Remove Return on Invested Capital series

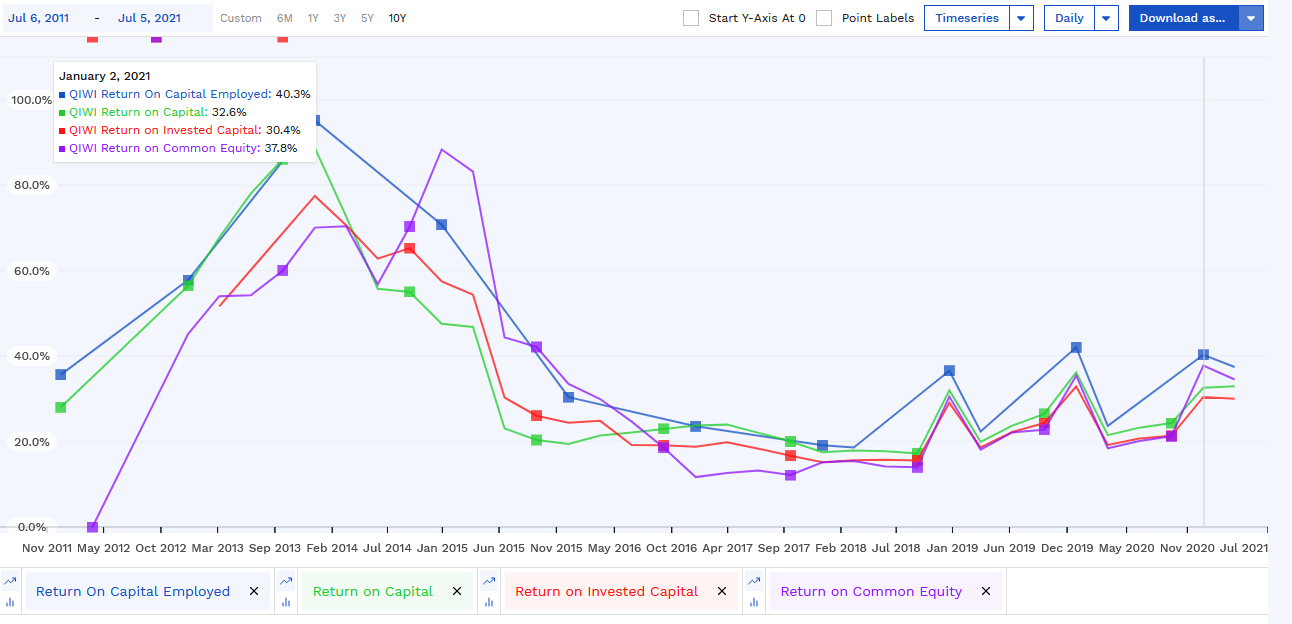pyautogui.click(x=722, y=592)
